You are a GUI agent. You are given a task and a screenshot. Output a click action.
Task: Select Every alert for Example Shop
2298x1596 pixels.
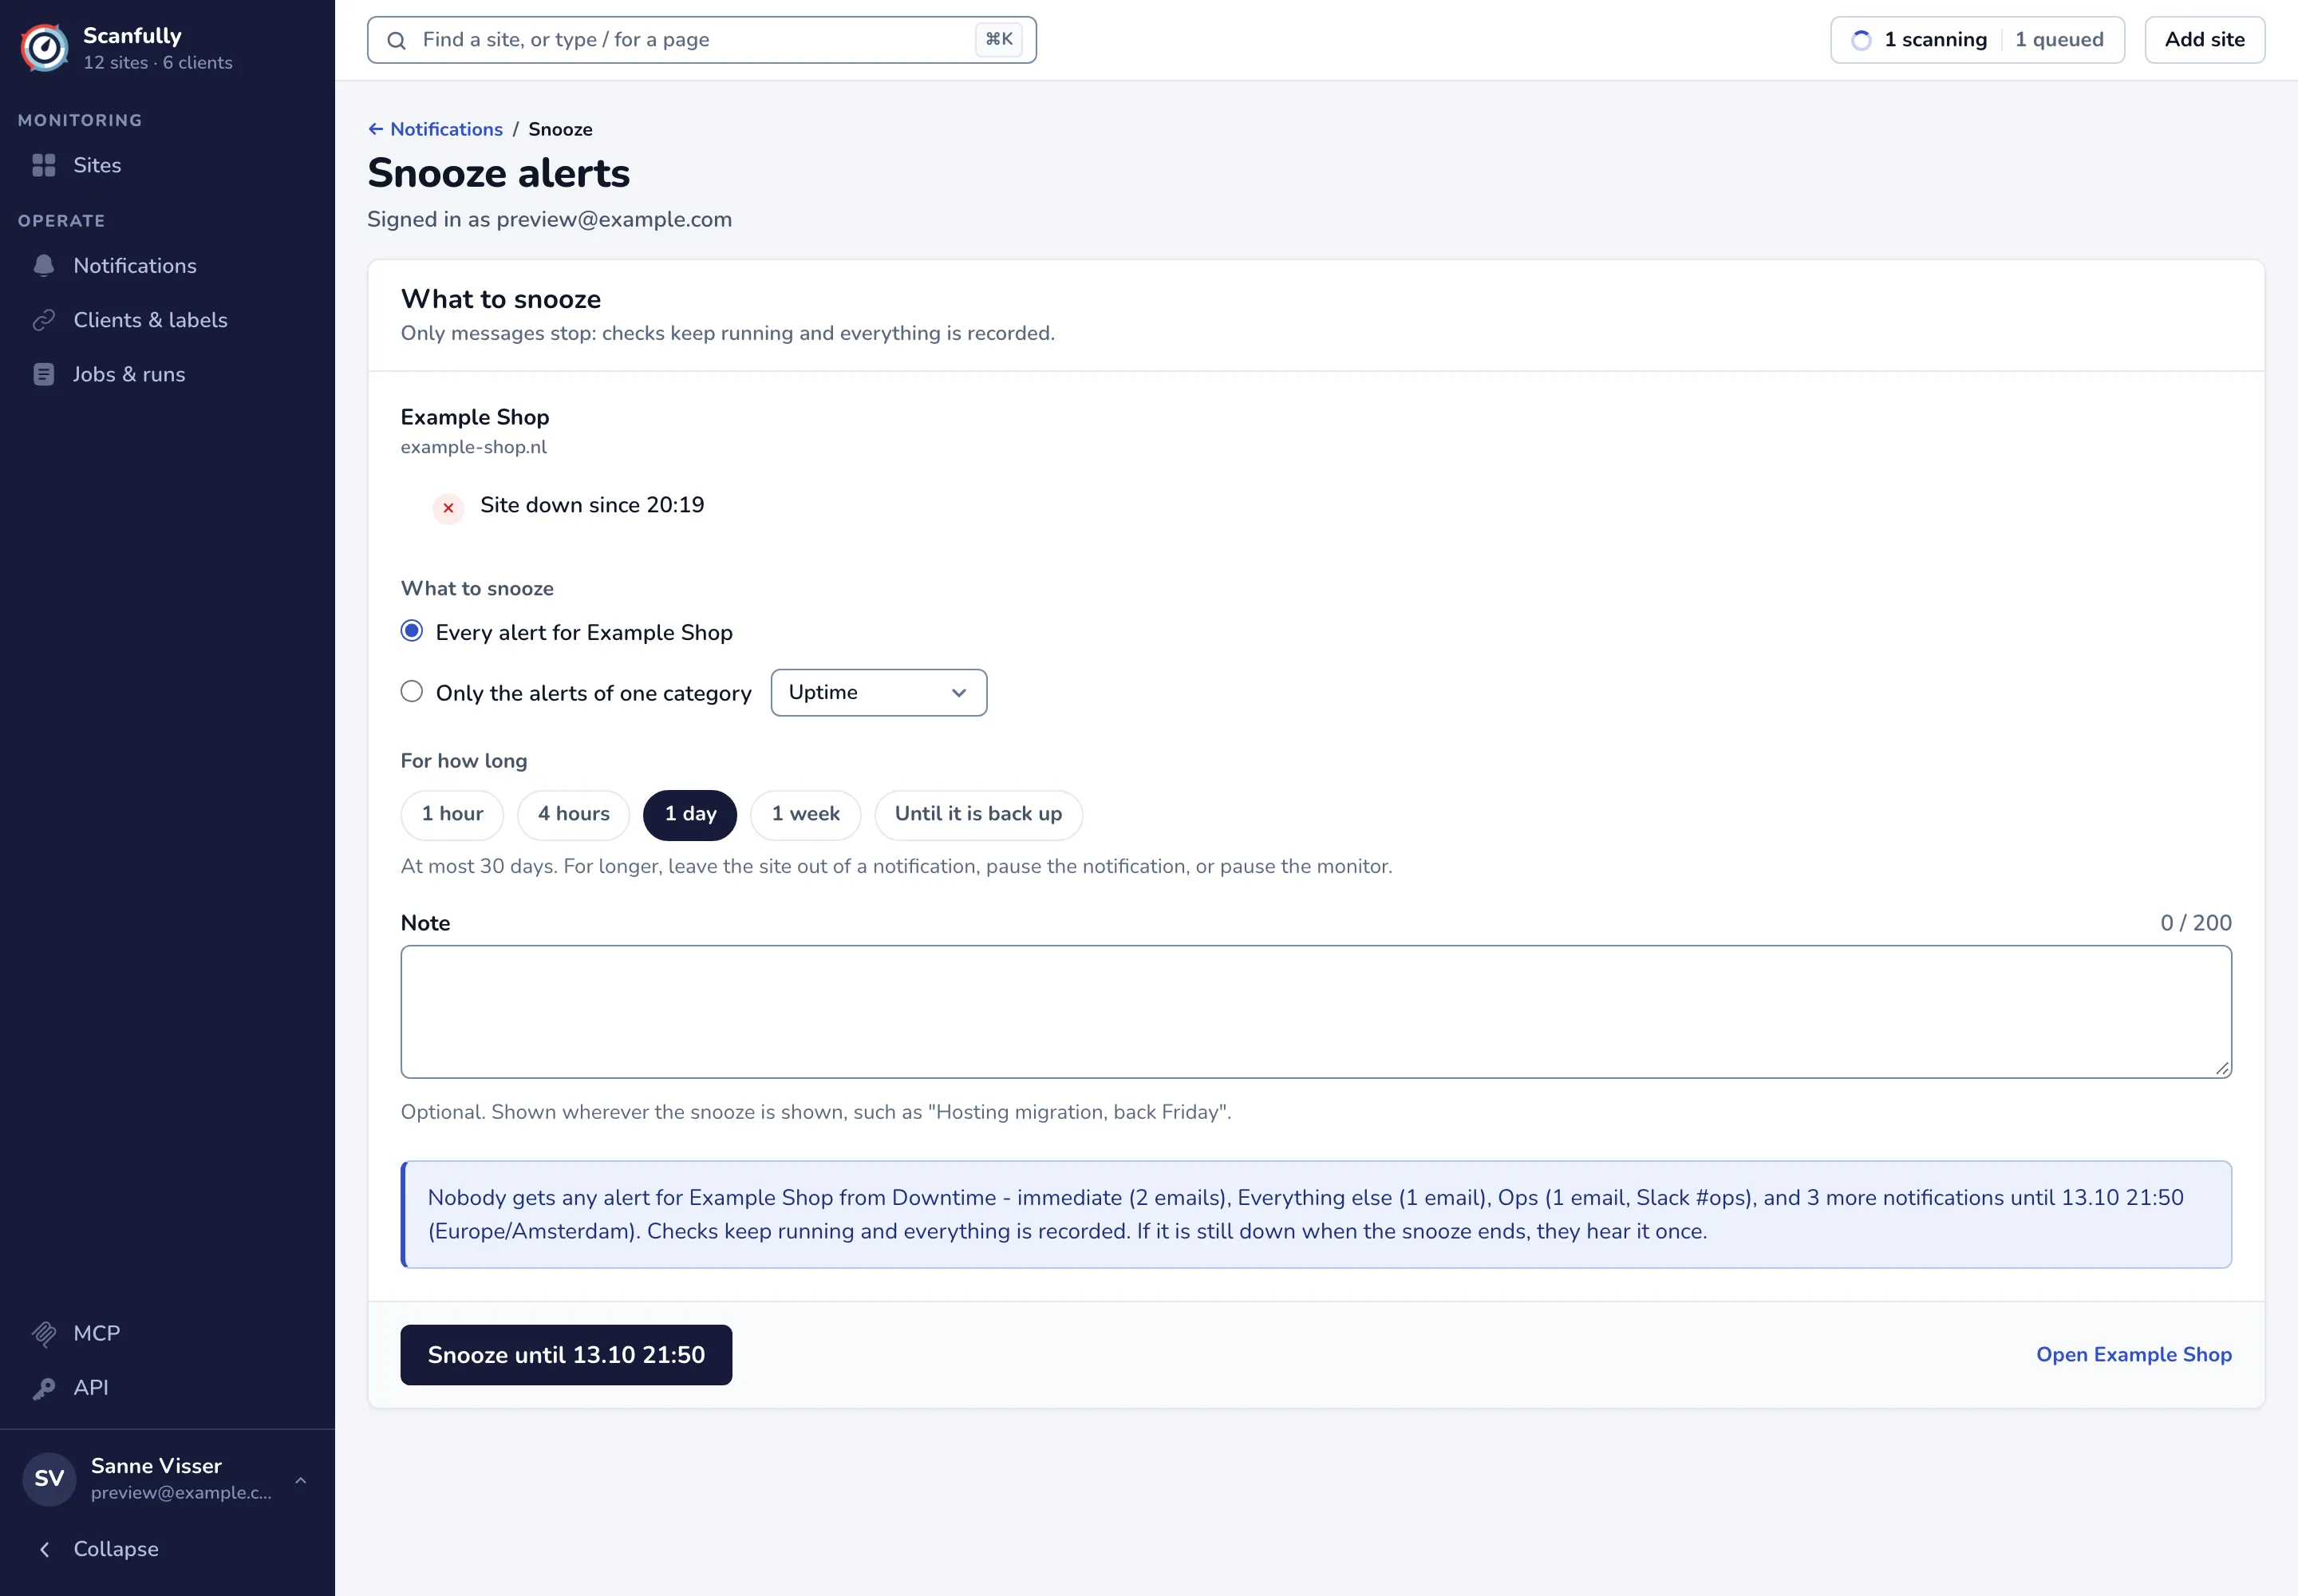[x=412, y=631]
